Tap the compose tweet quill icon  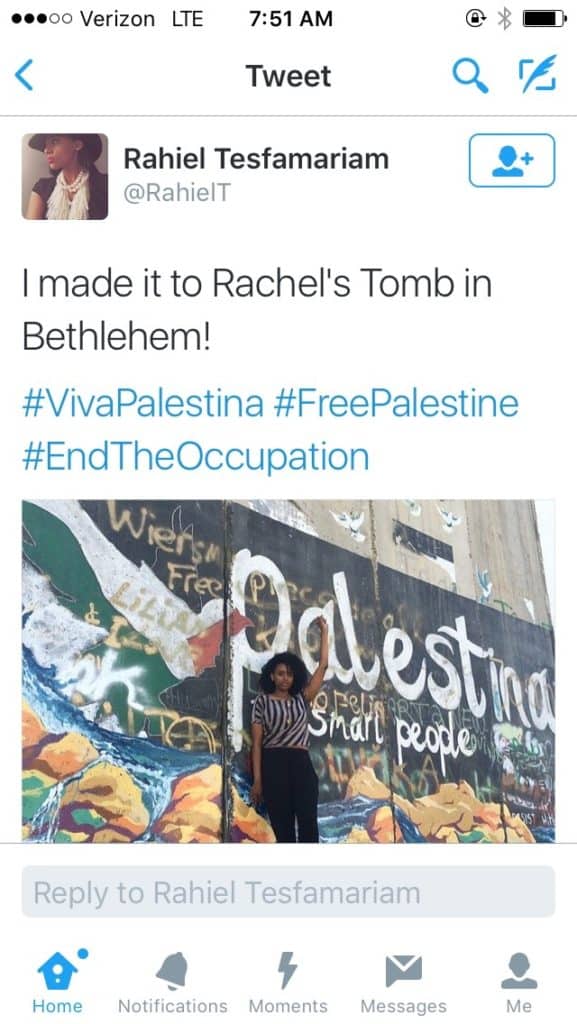pyautogui.click(x=537, y=73)
